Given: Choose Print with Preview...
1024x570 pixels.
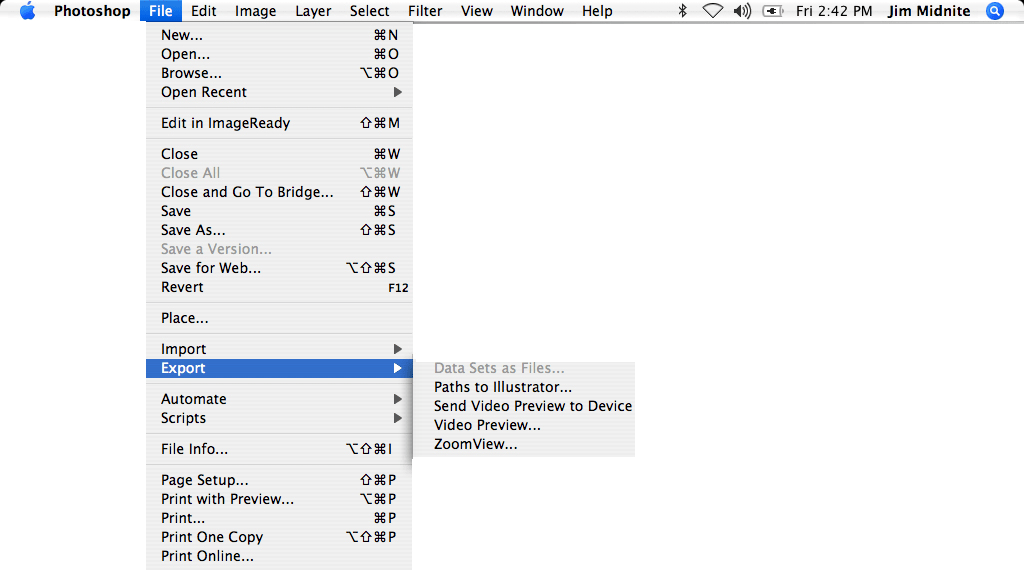Looking at the screenshot, I should 279,499.
